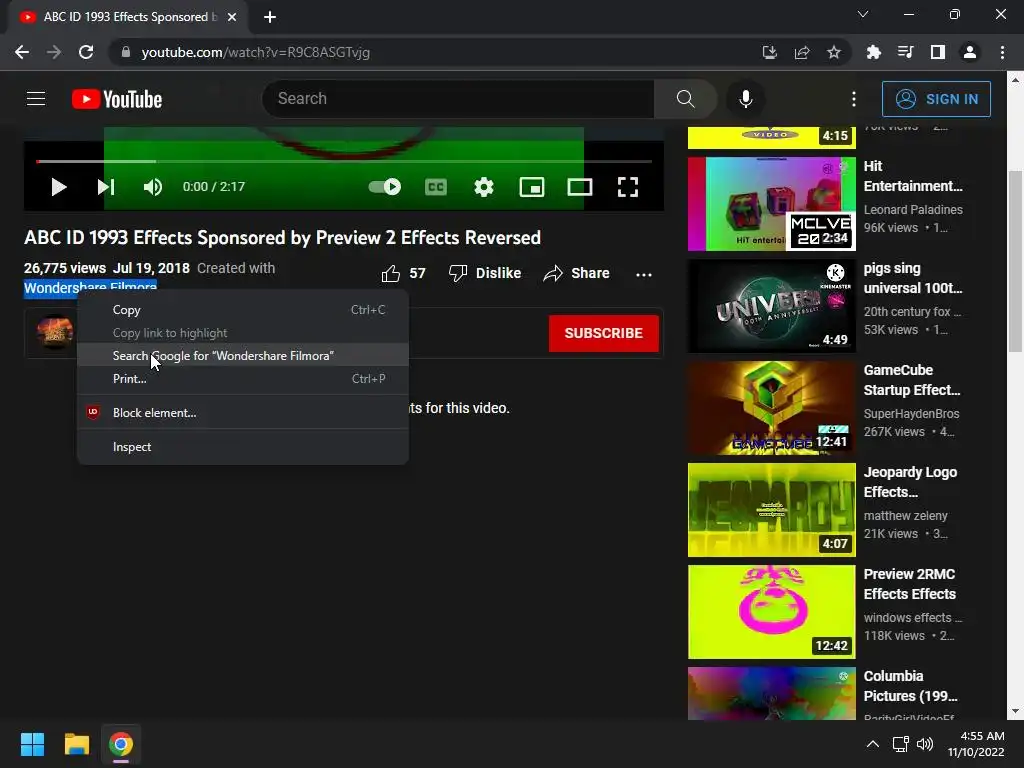Toggle the browser side panel
Viewport: 1024px width, 768px height.
[938, 52]
